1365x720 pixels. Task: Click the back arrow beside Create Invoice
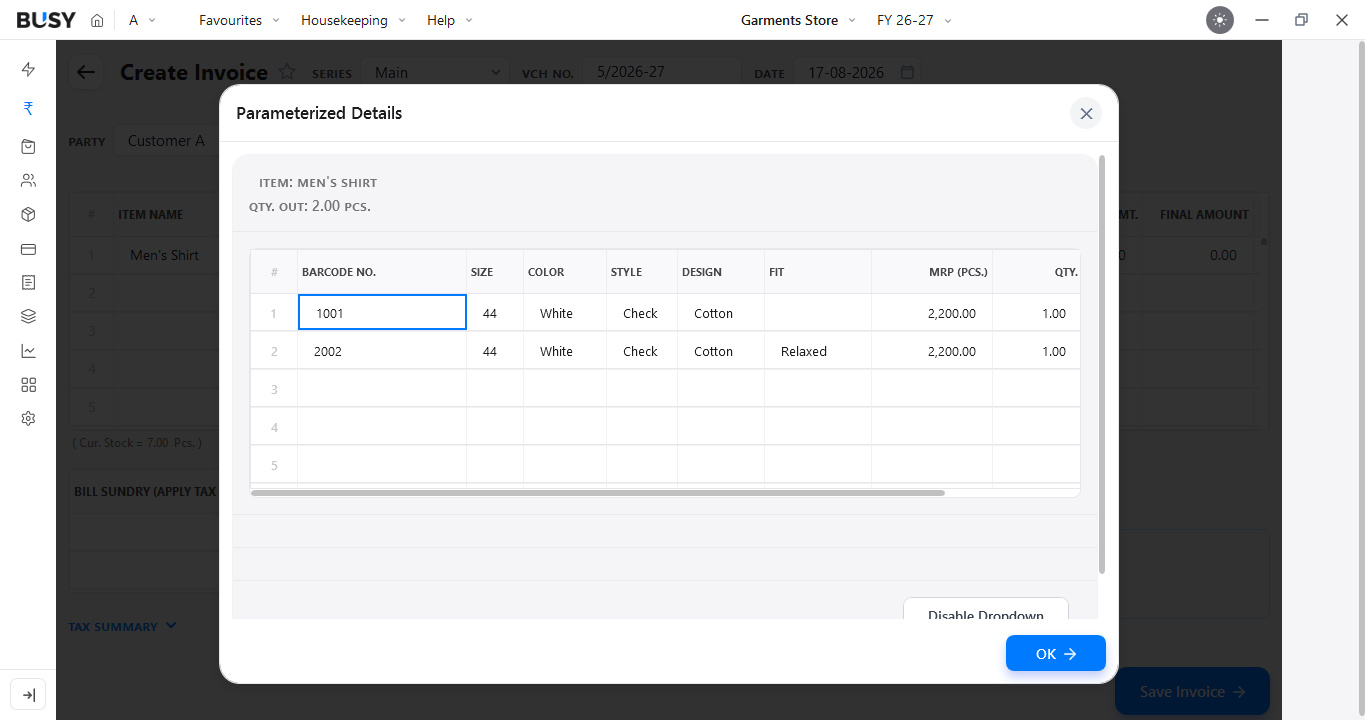[x=86, y=72]
